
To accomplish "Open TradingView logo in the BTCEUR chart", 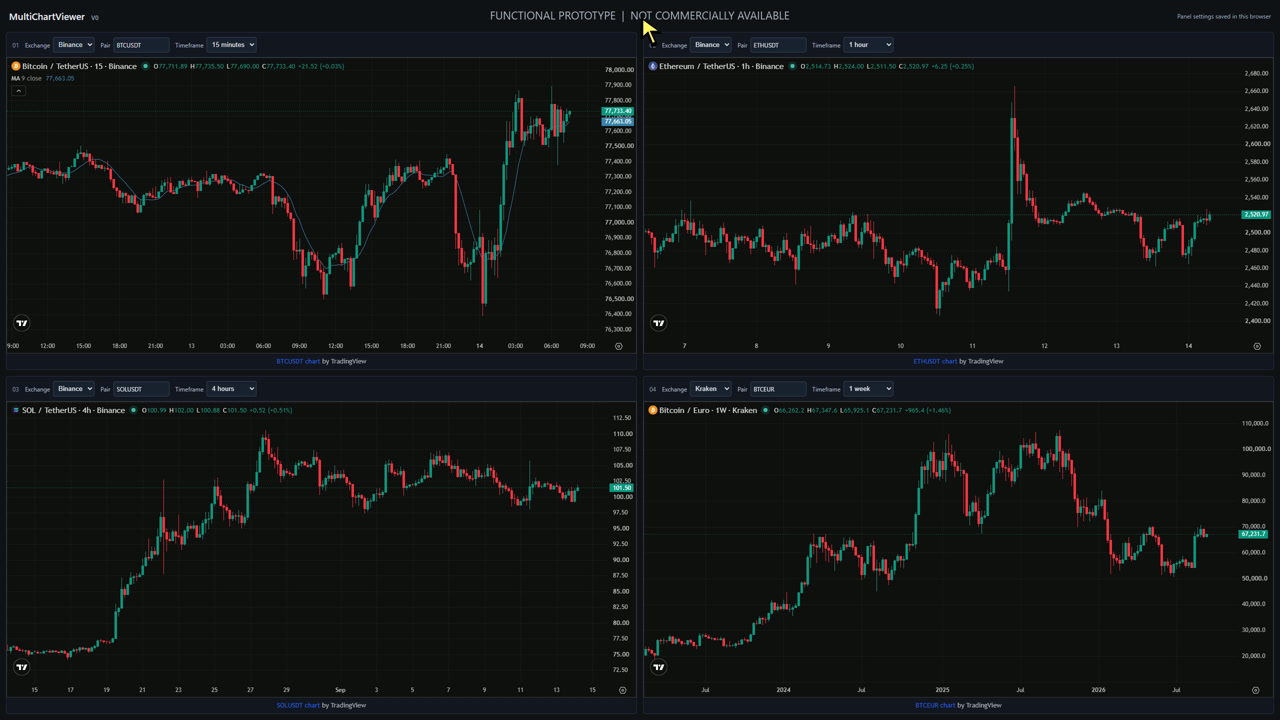I will click(659, 667).
